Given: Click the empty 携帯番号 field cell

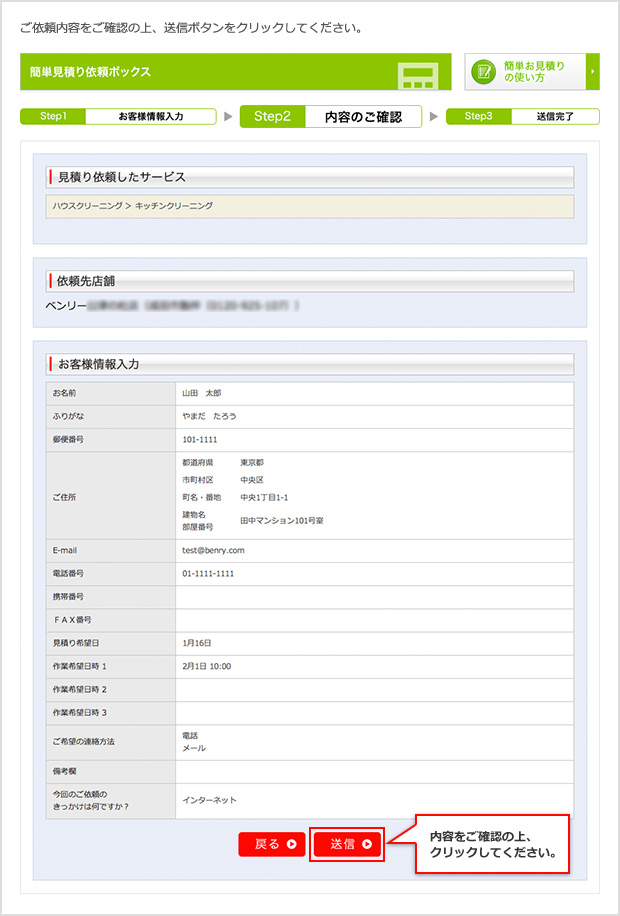Looking at the screenshot, I should [374, 597].
